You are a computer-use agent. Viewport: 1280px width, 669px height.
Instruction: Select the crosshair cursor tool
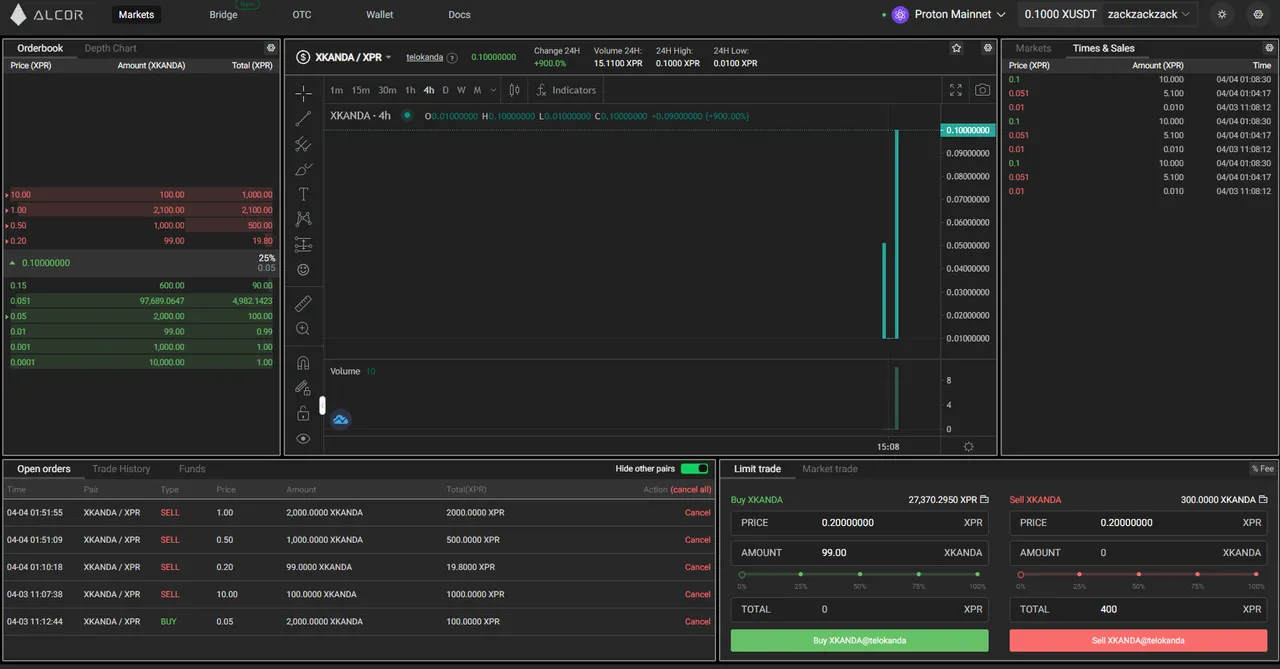(304, 93)
